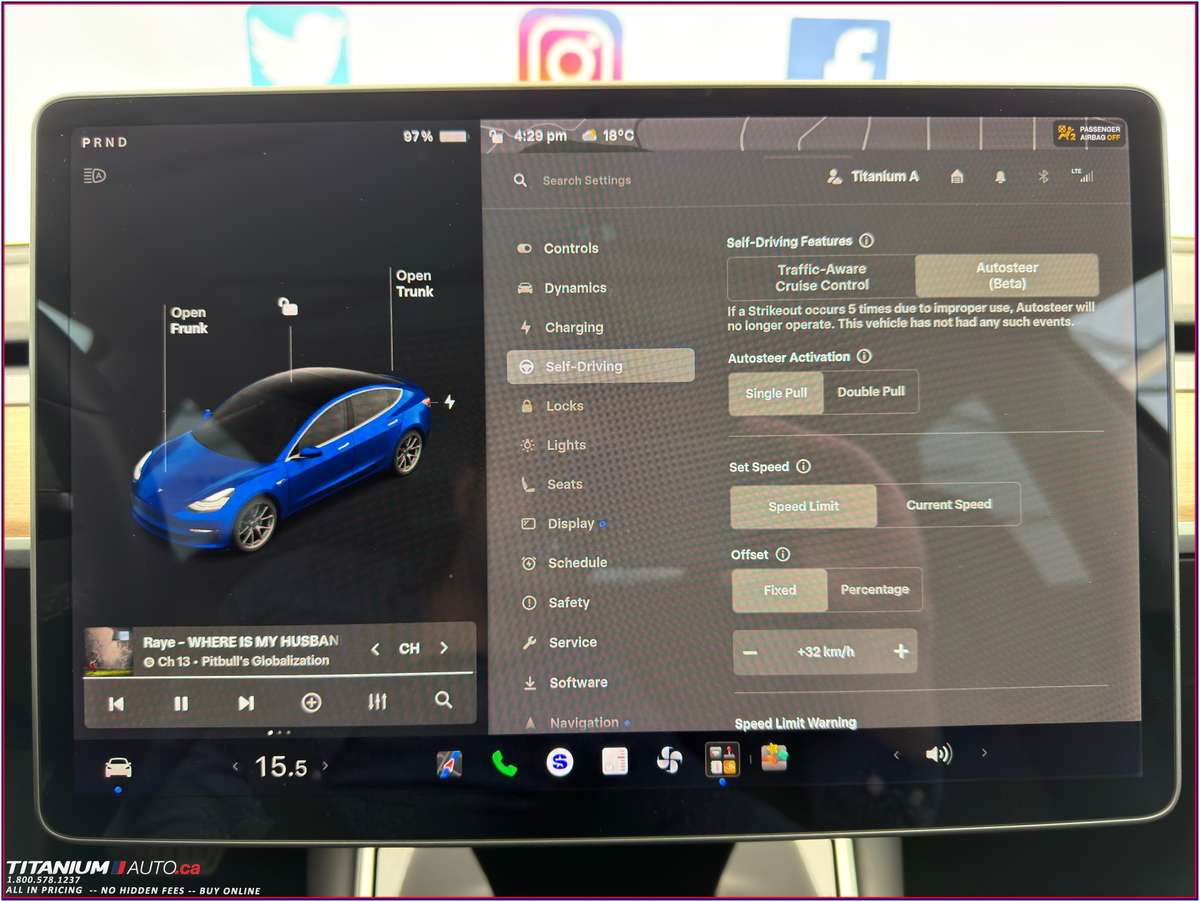Open the fan climate icon
The width and height of the screenshot is (1200, 902).
[669, 761]
